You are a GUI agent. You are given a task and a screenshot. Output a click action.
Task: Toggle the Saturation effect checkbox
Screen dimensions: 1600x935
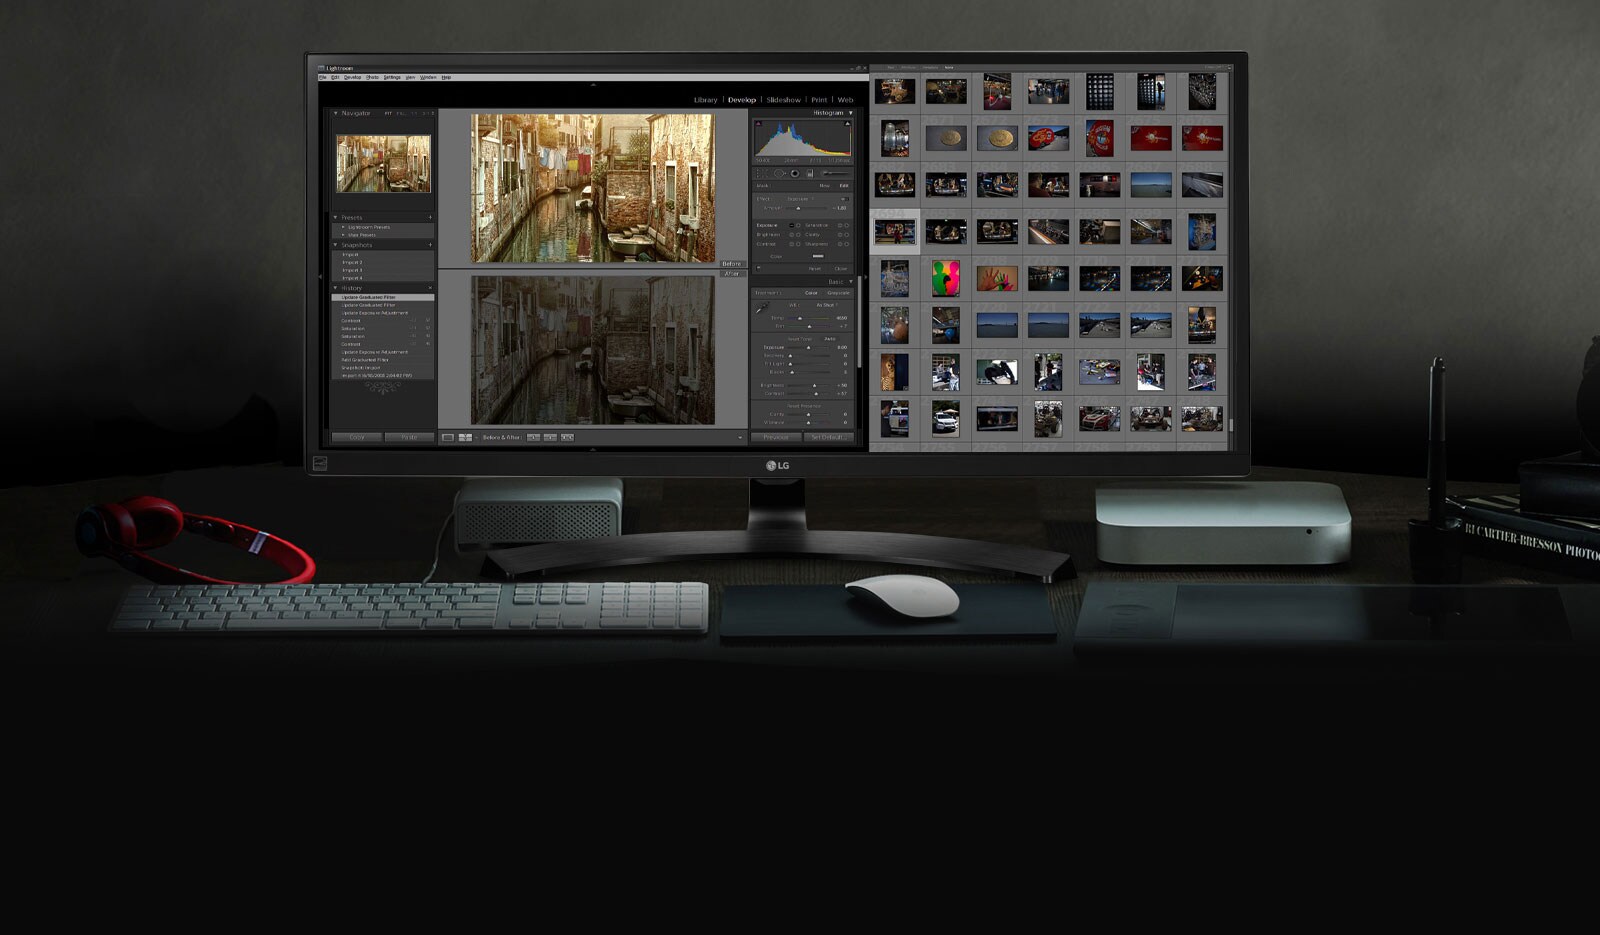840,225
